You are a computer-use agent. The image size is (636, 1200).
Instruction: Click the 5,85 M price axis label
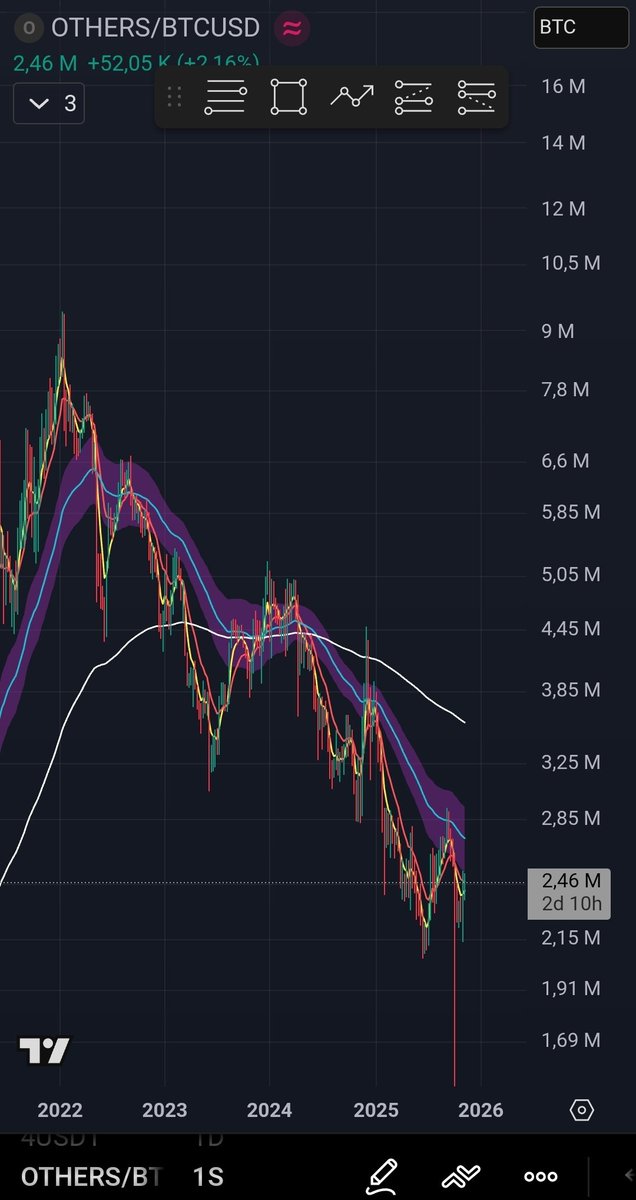tap(571, 512)
